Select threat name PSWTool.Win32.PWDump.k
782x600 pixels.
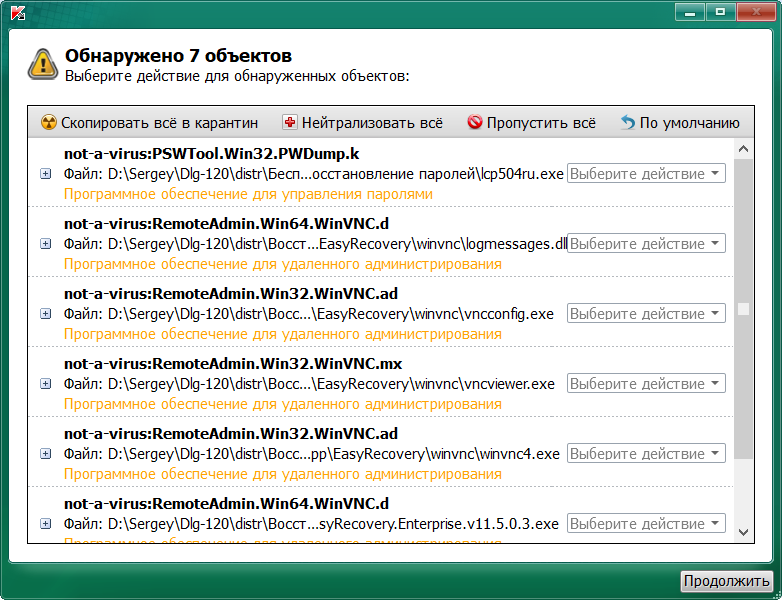tap(211, 154)
